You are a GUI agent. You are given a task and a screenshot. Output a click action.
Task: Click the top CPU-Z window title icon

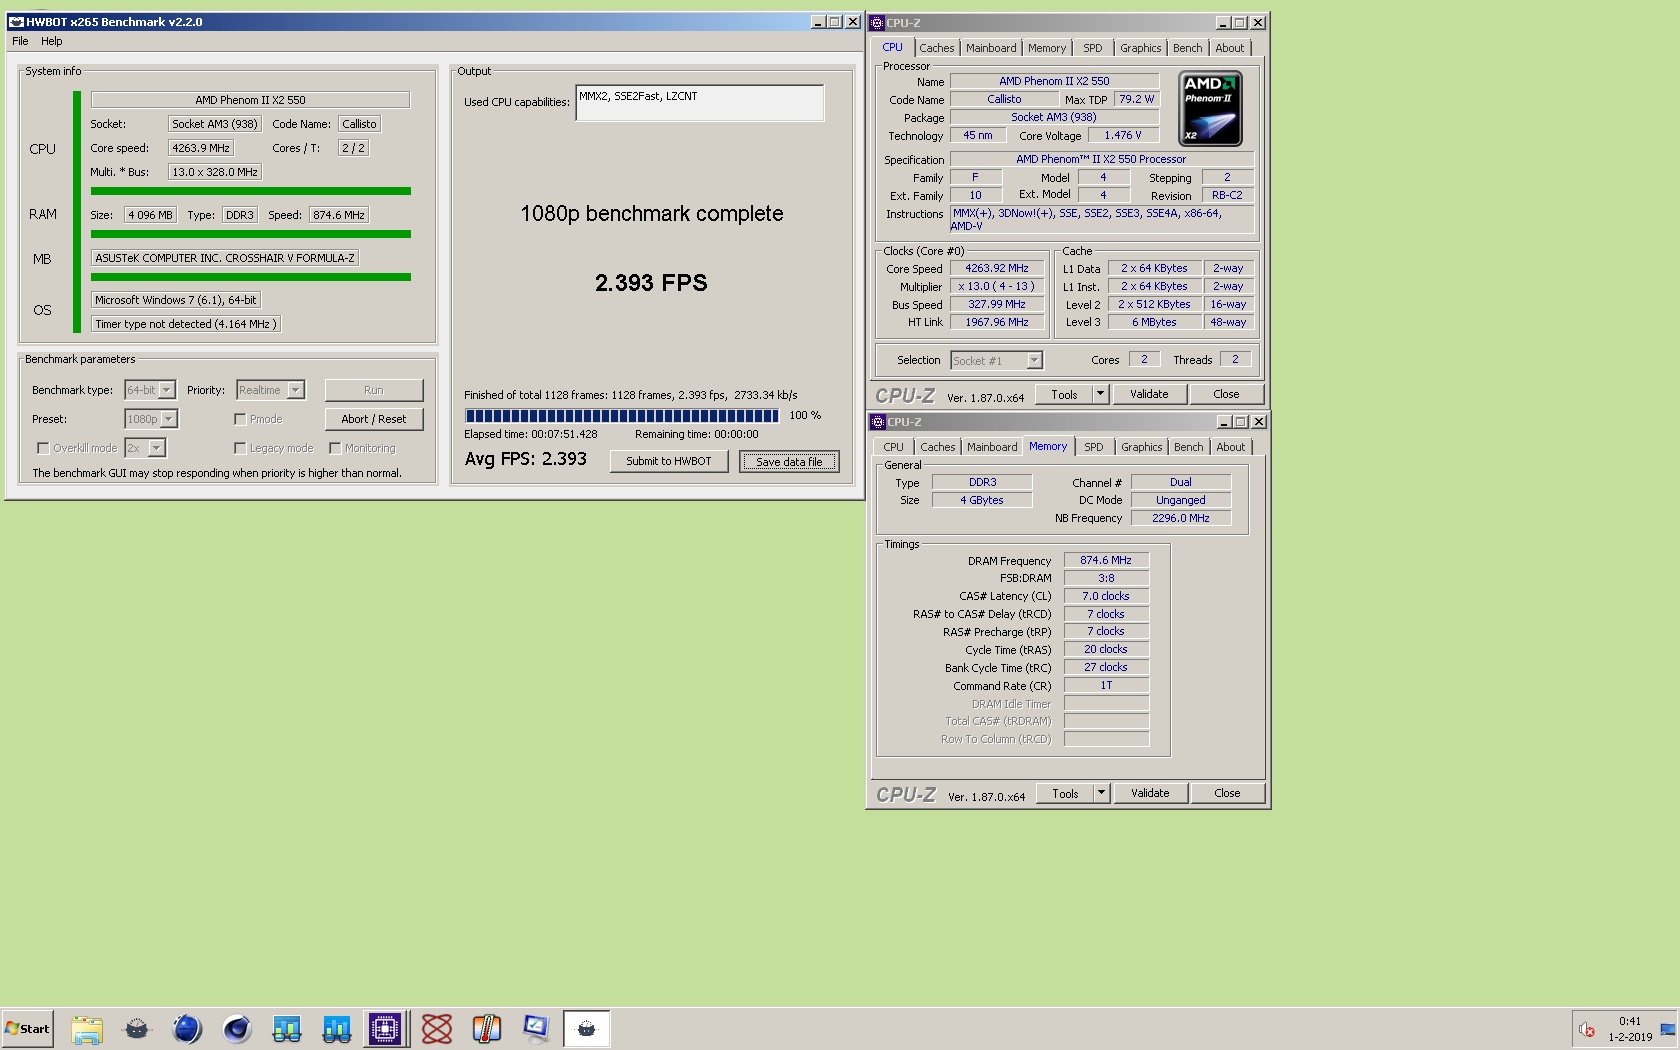click(x=877, y=23)
